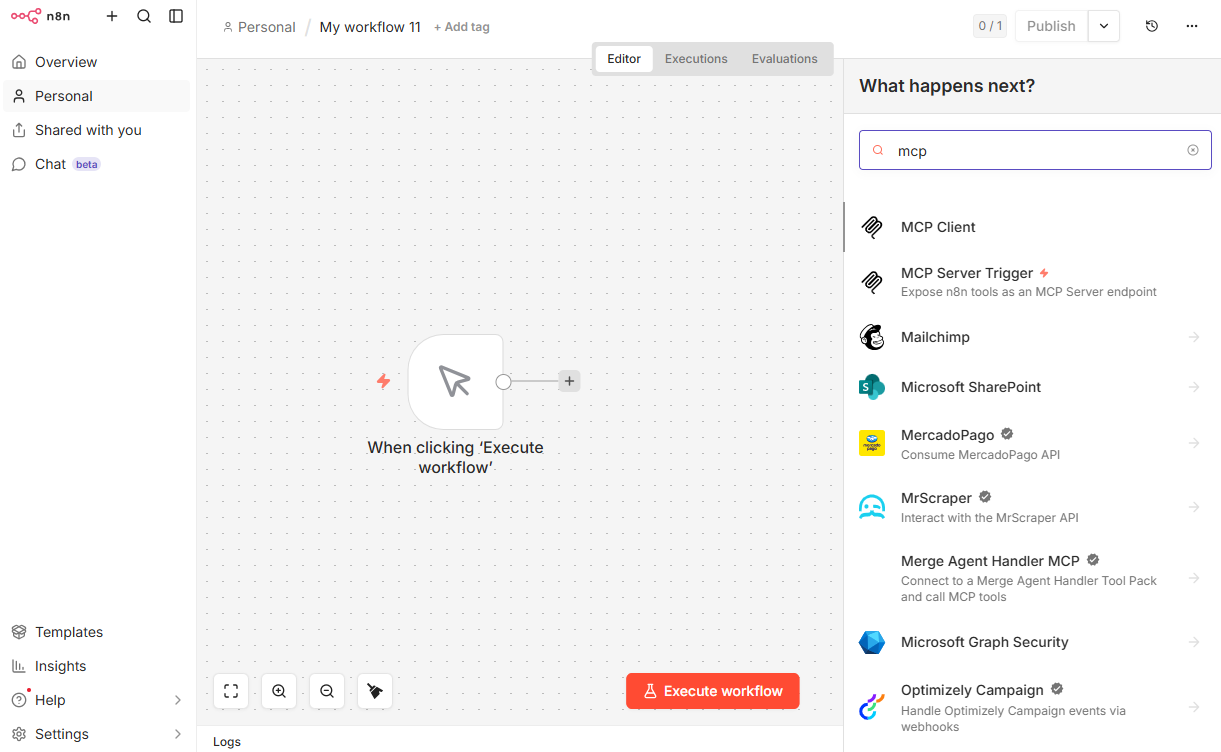Zoom out on the canvas

327,691
